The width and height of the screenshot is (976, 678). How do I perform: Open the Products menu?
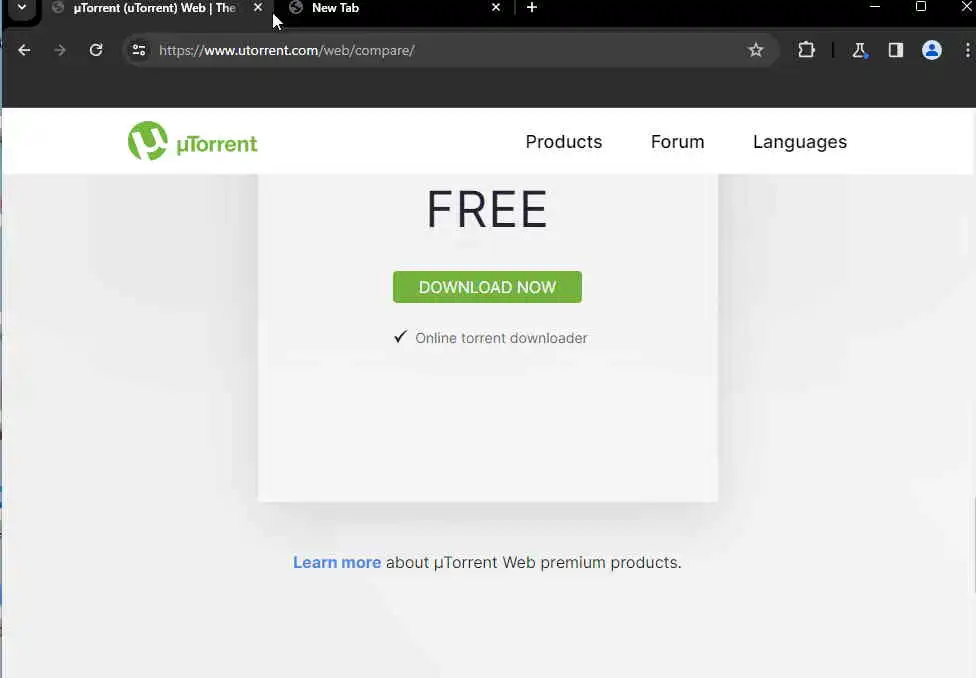564,142
